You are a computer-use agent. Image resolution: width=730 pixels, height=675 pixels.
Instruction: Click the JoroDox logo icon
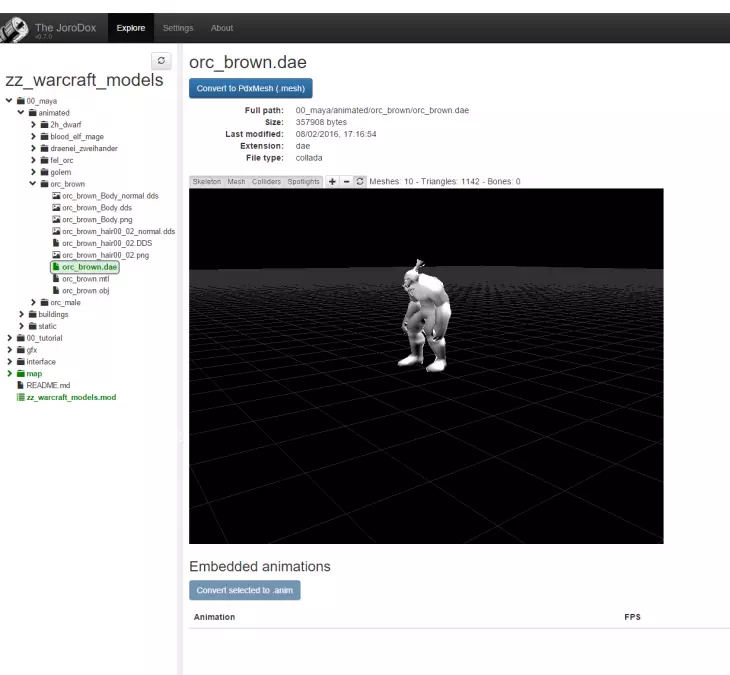[x=14, y=29]
